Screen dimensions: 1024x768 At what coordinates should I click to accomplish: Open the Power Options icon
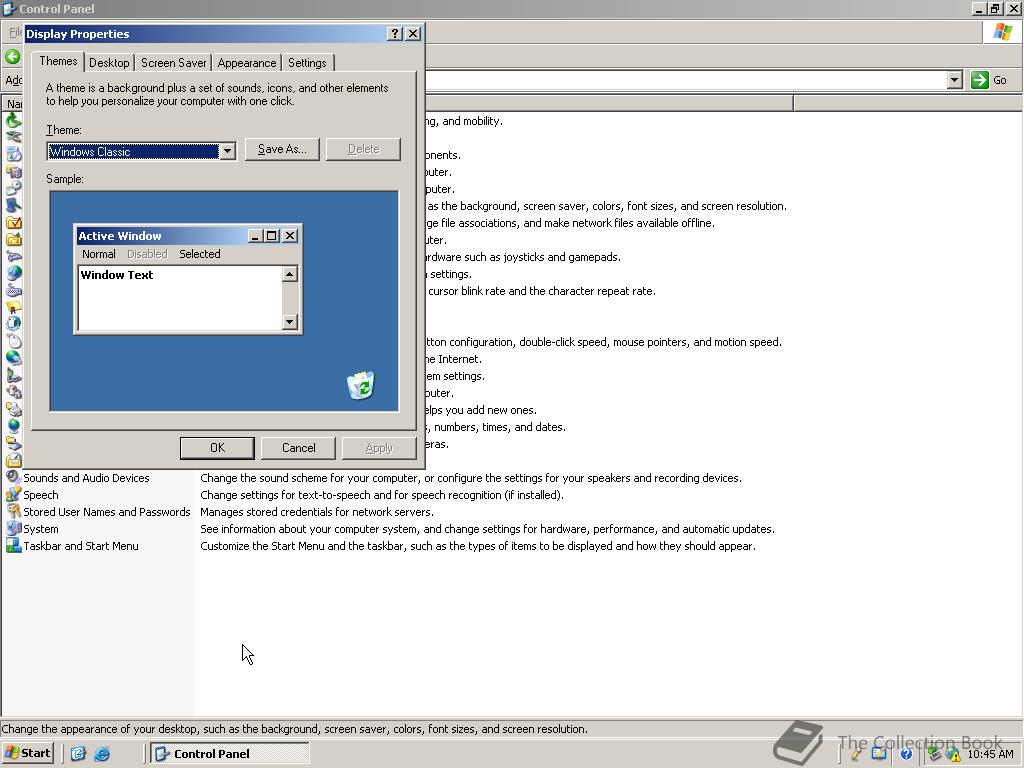pos(13,392)
